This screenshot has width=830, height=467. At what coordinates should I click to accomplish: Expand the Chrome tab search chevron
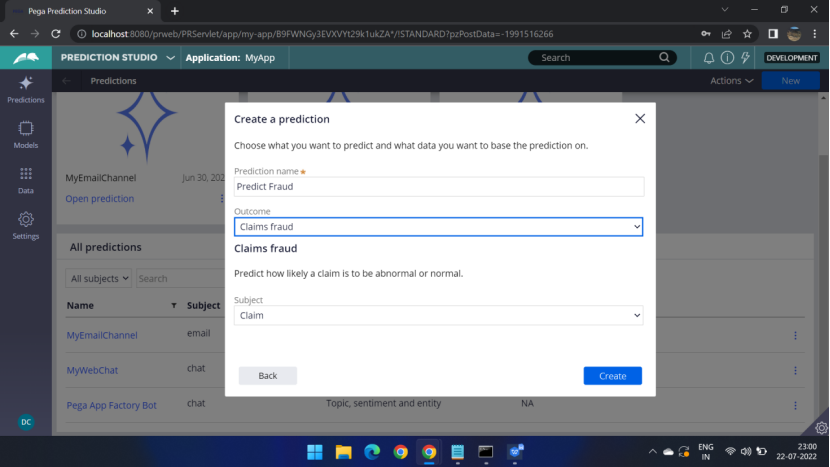tap(725, 10)
